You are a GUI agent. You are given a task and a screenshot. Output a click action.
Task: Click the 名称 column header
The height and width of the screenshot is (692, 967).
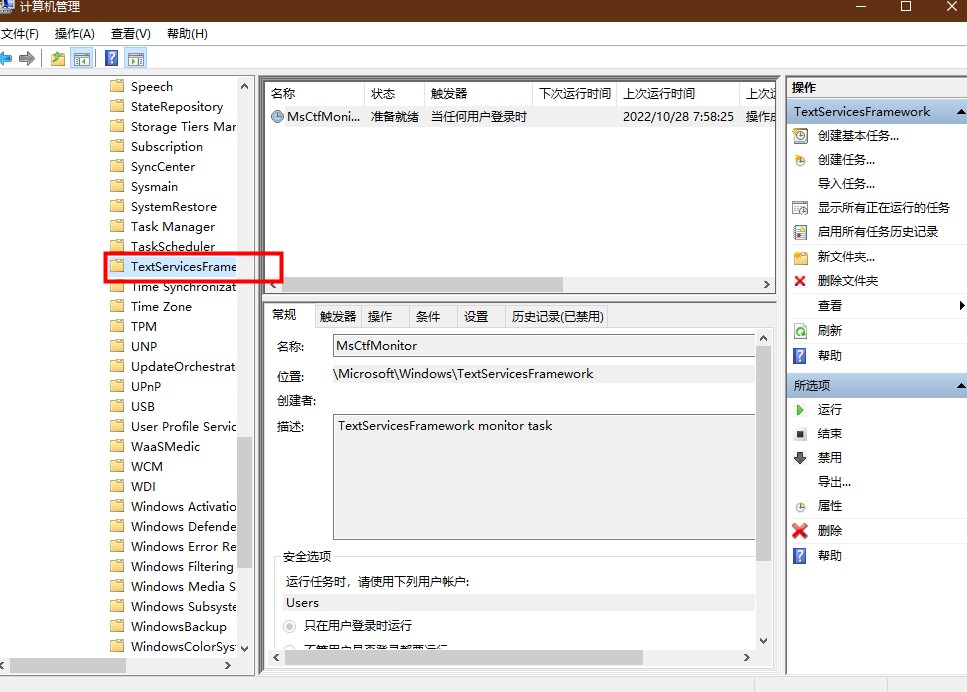316,94
